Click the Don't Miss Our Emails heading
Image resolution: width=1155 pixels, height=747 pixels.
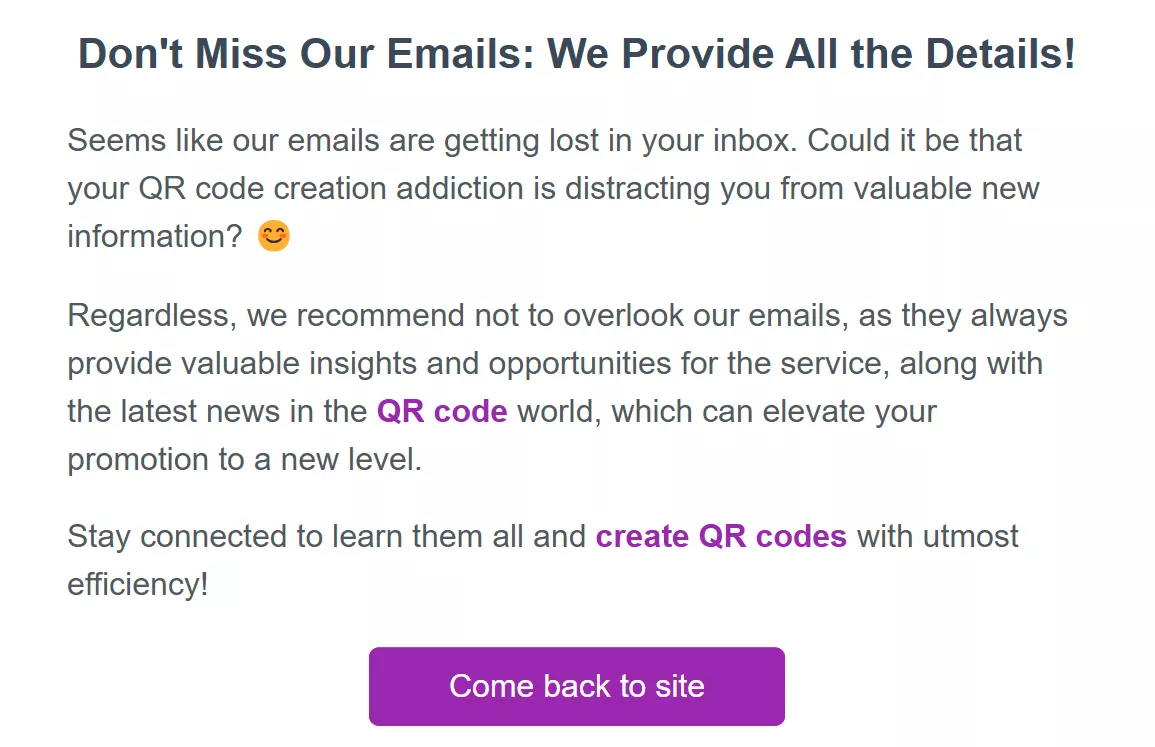pos(577,54)
